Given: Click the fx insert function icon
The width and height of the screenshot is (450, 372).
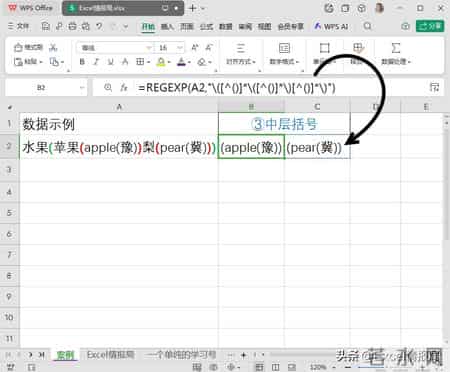Looking at the screenshot, I should pos(124,88).
